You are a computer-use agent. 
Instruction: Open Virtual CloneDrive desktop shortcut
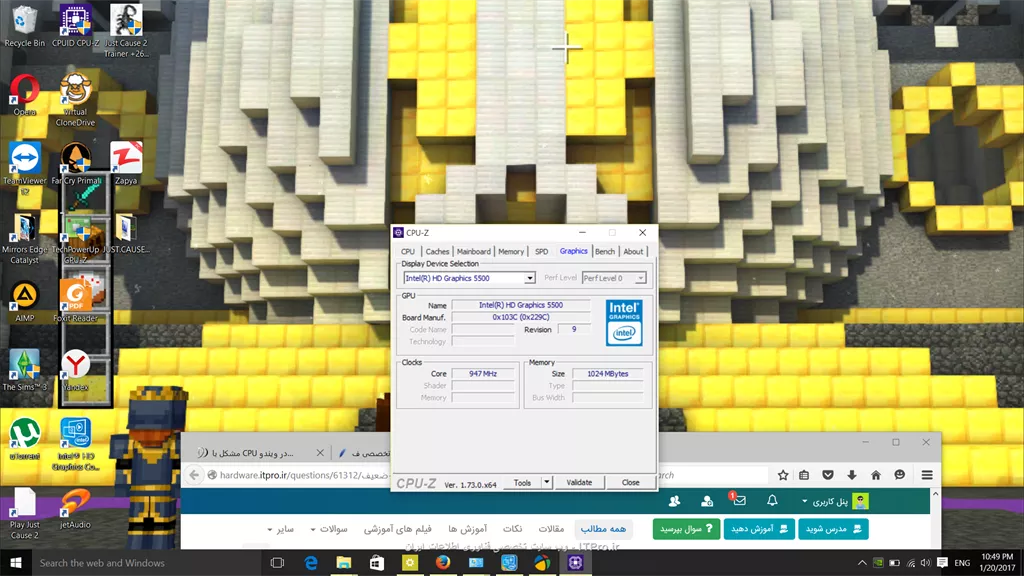pos(75,99)
